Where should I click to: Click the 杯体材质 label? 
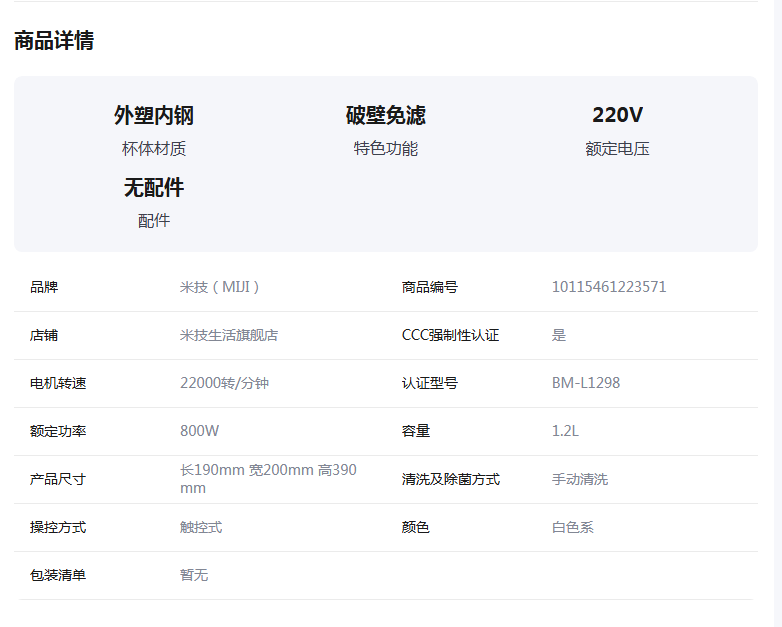(154, 149)
